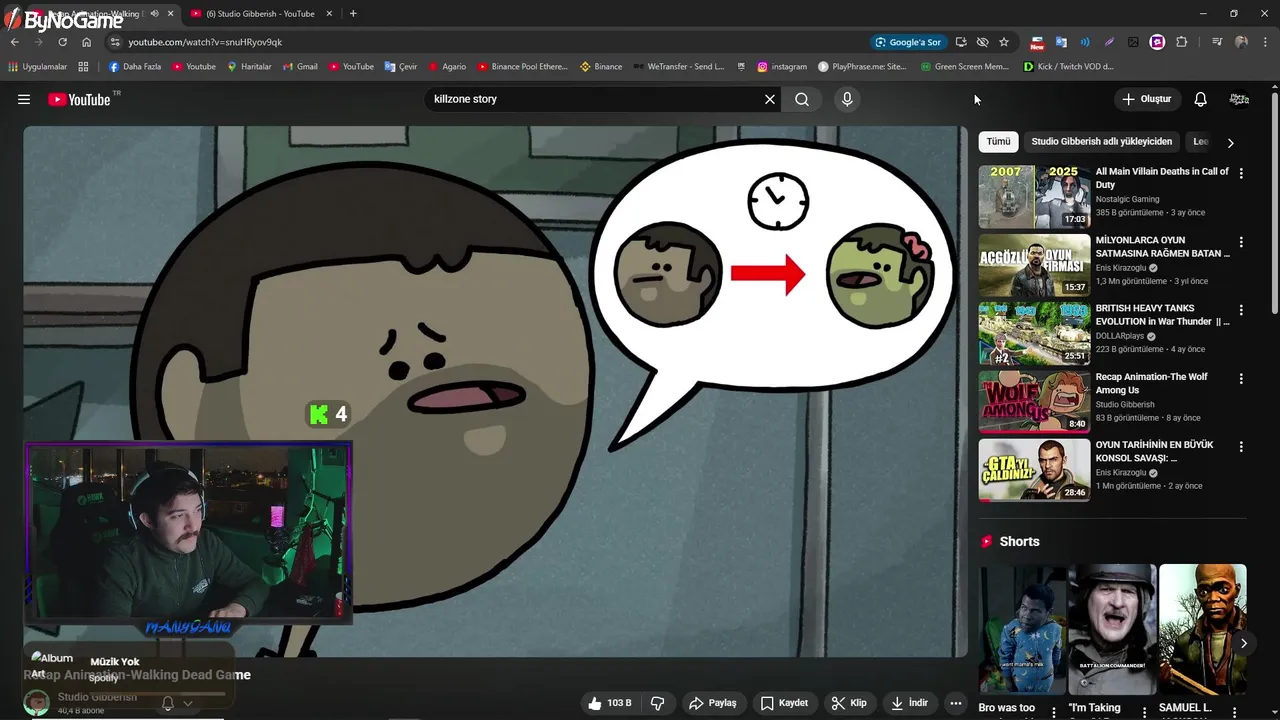Open YouTube notifications bell
1280x720 pixels.
pos(1201,99)
